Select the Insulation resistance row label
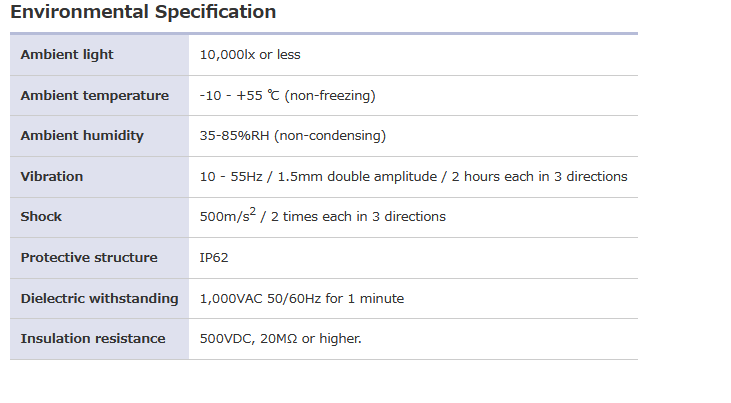 point(93,339)
